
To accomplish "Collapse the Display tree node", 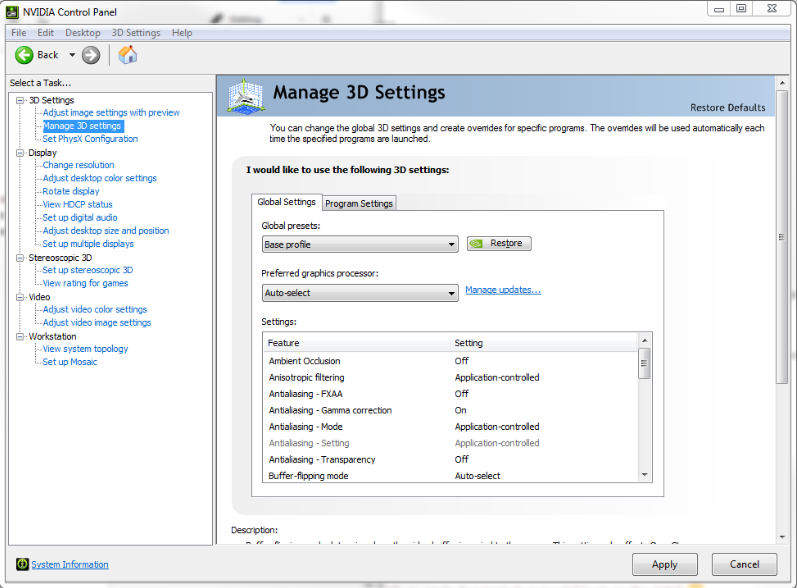I will click(20, 152).
